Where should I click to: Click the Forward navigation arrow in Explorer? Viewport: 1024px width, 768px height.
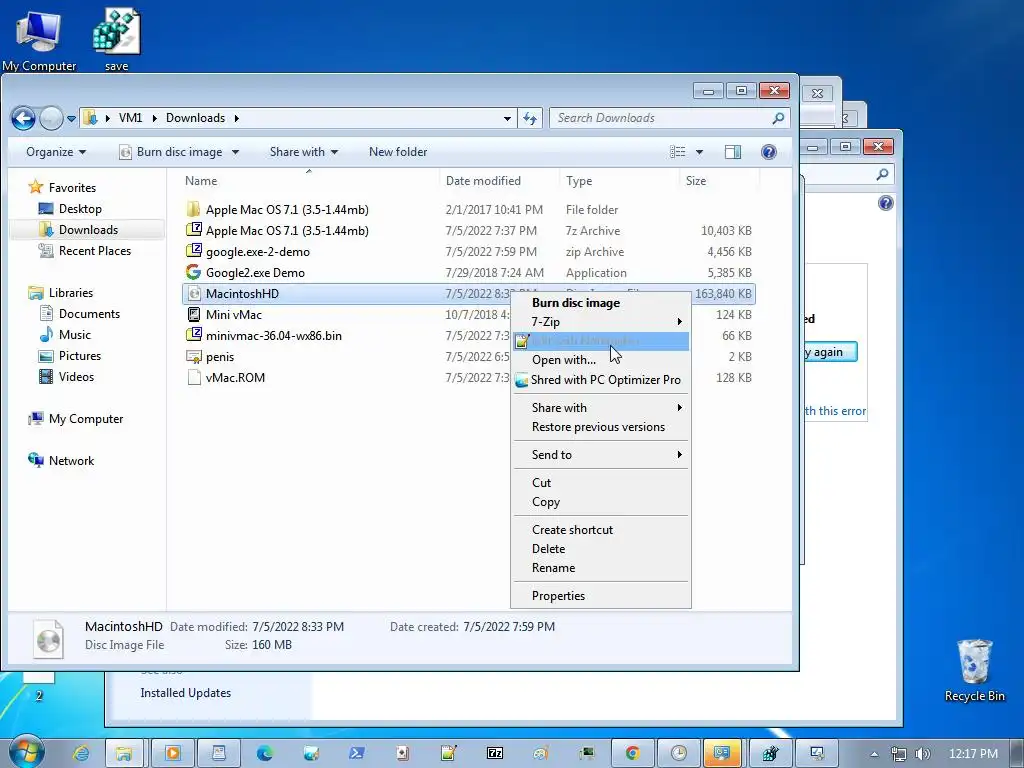[51, 118]
